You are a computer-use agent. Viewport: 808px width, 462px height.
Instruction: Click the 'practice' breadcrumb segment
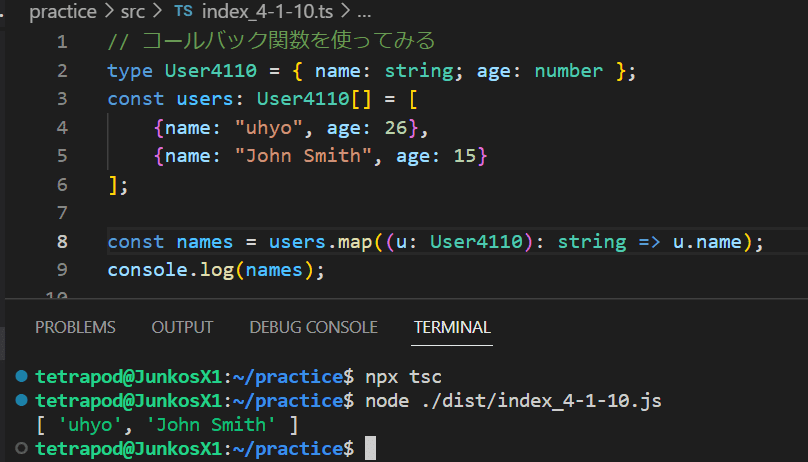point(63,11)
